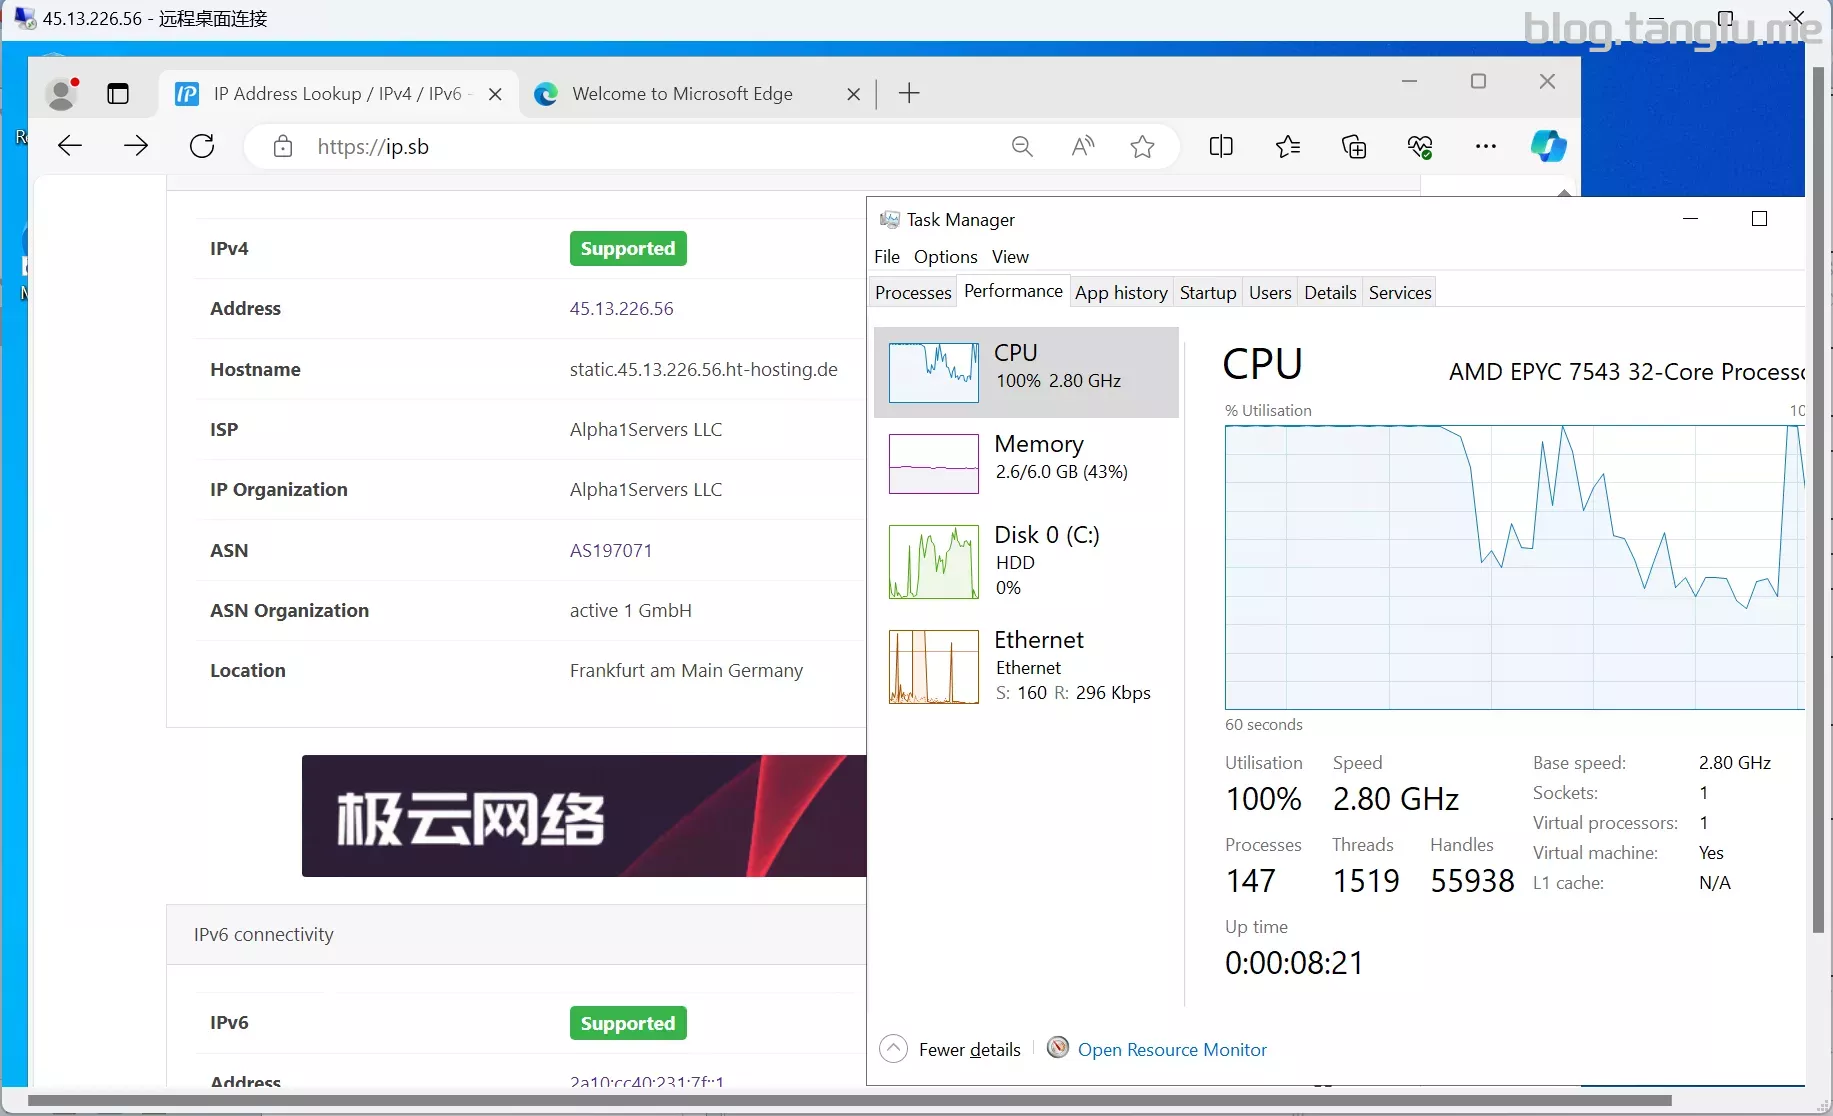Toggle split screen icon in Edge toolbar
This screenshot has width=1833, height=1116.
coord(1221,147)
